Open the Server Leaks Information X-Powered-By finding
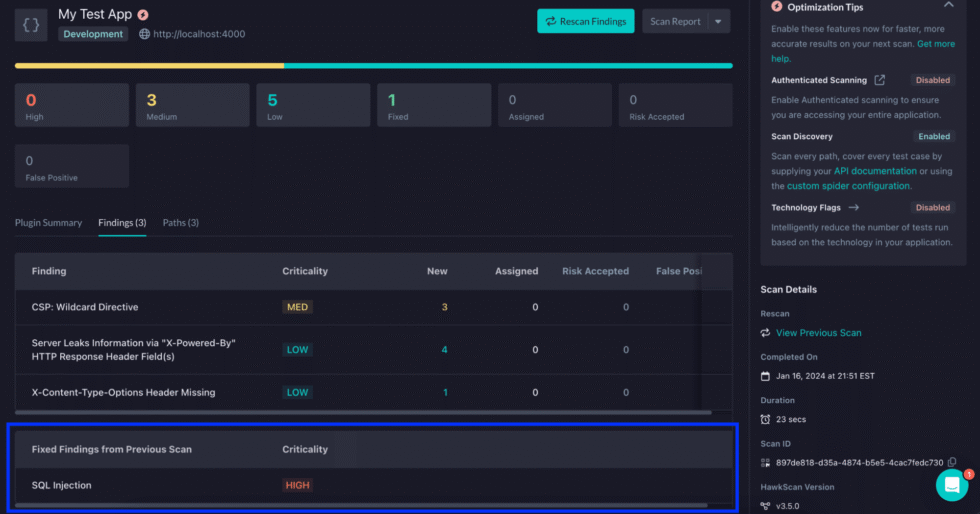This screenshot has width=980, height=514. (134, 350)
